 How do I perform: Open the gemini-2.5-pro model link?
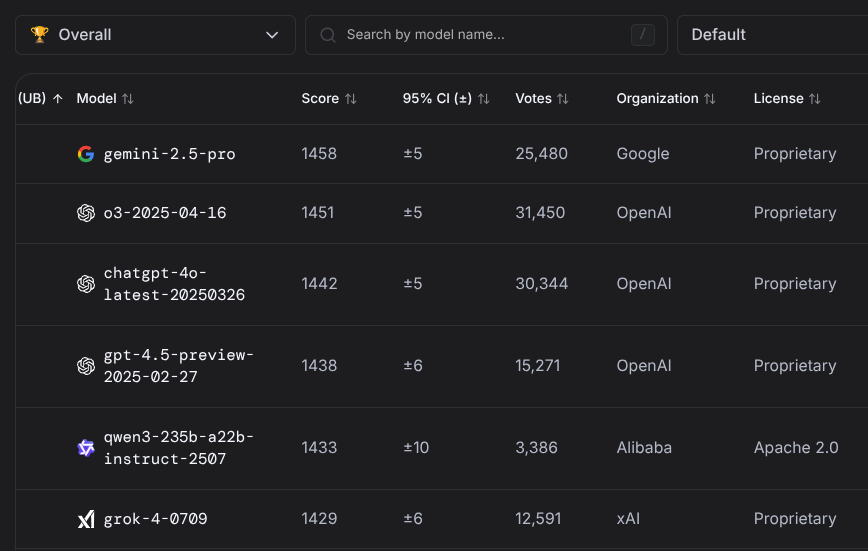coord(169,154)
